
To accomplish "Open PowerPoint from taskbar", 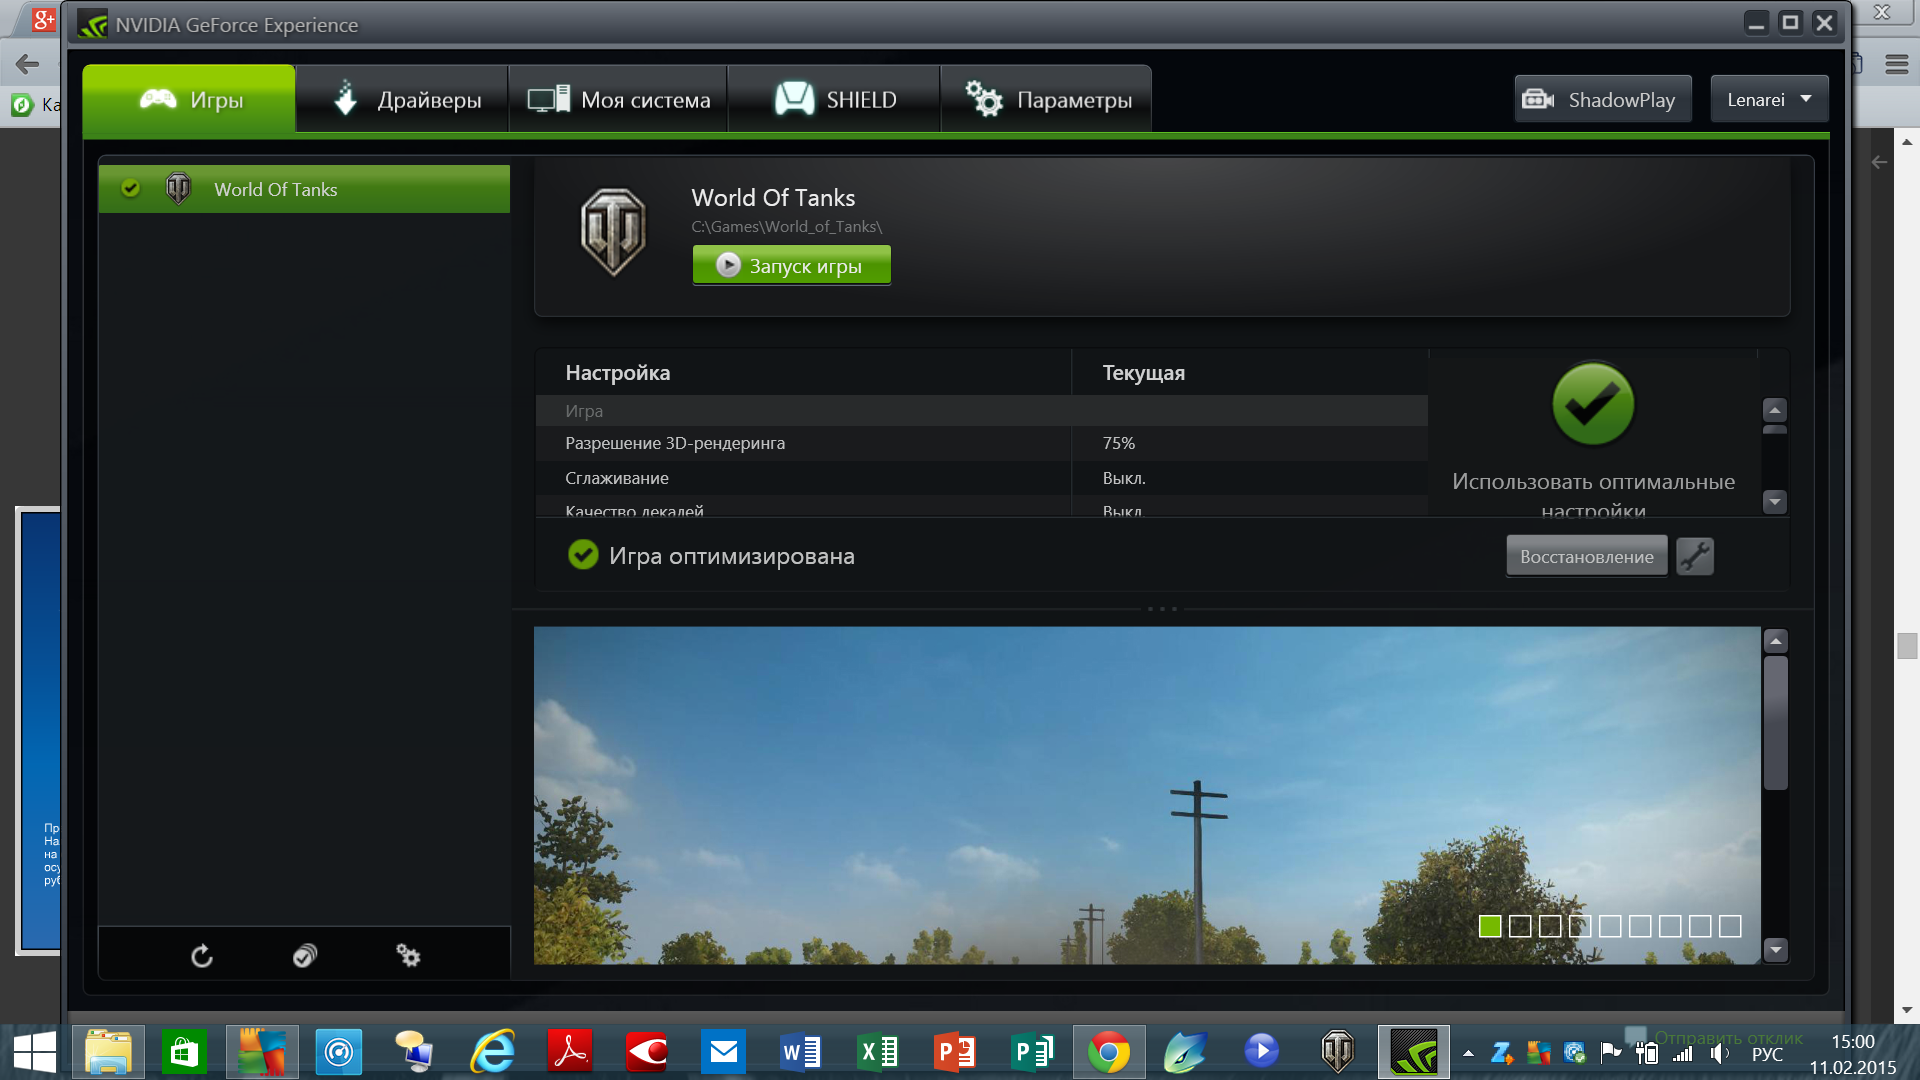I will (954, 1052).
